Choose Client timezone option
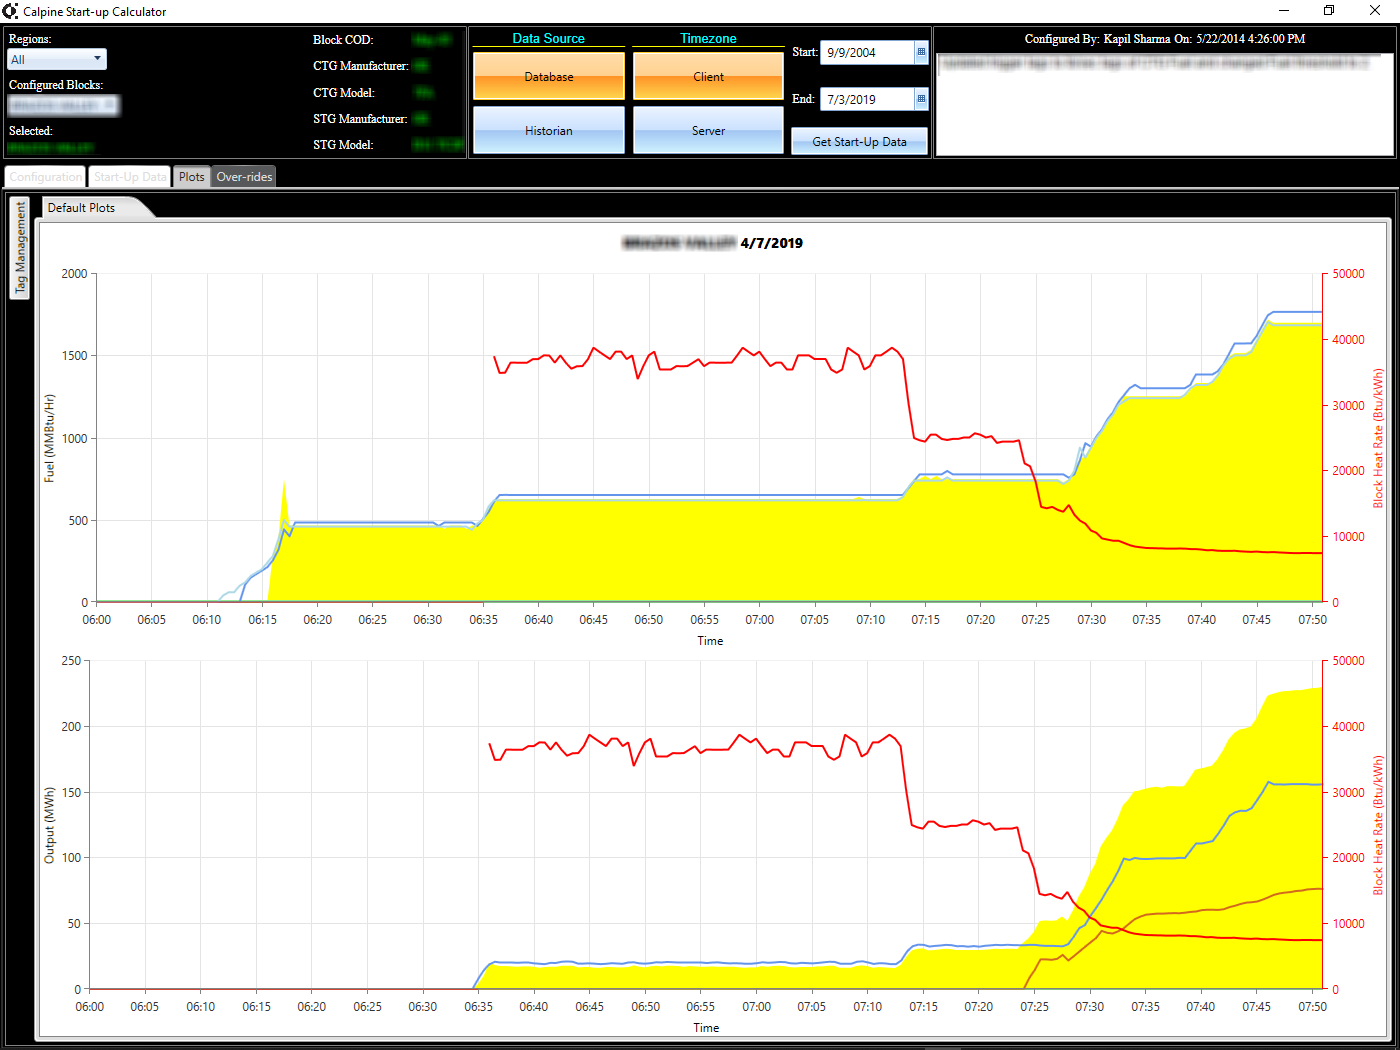1400x1050 pixels. (x=708, y=77)
